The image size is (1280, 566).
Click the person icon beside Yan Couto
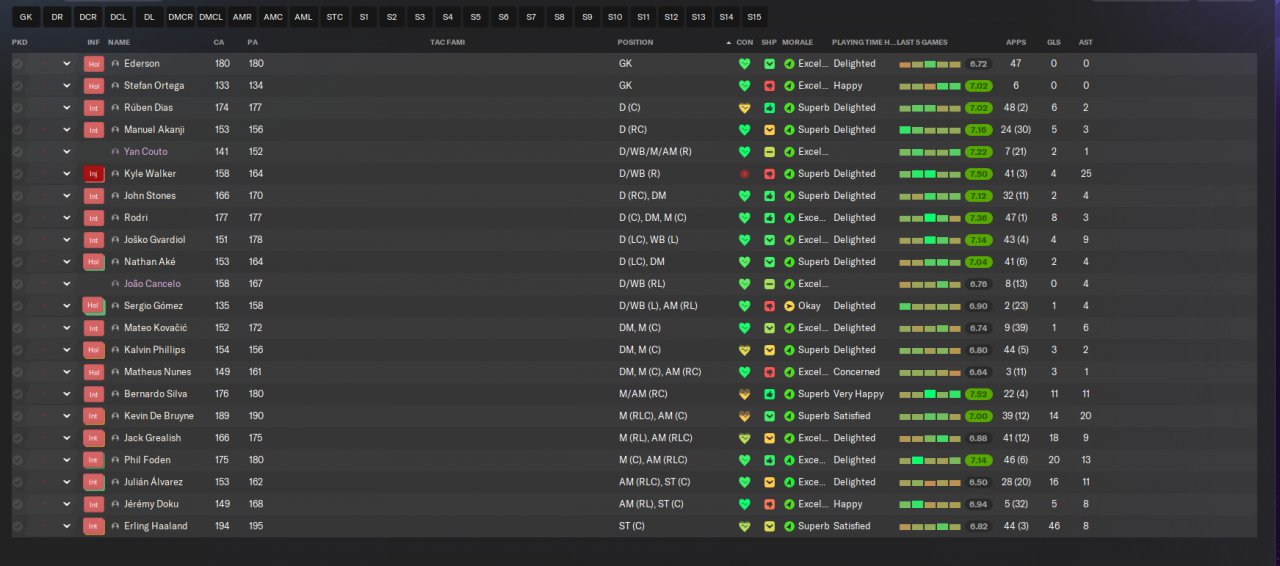pyautogui.click(x=115, y=152)
